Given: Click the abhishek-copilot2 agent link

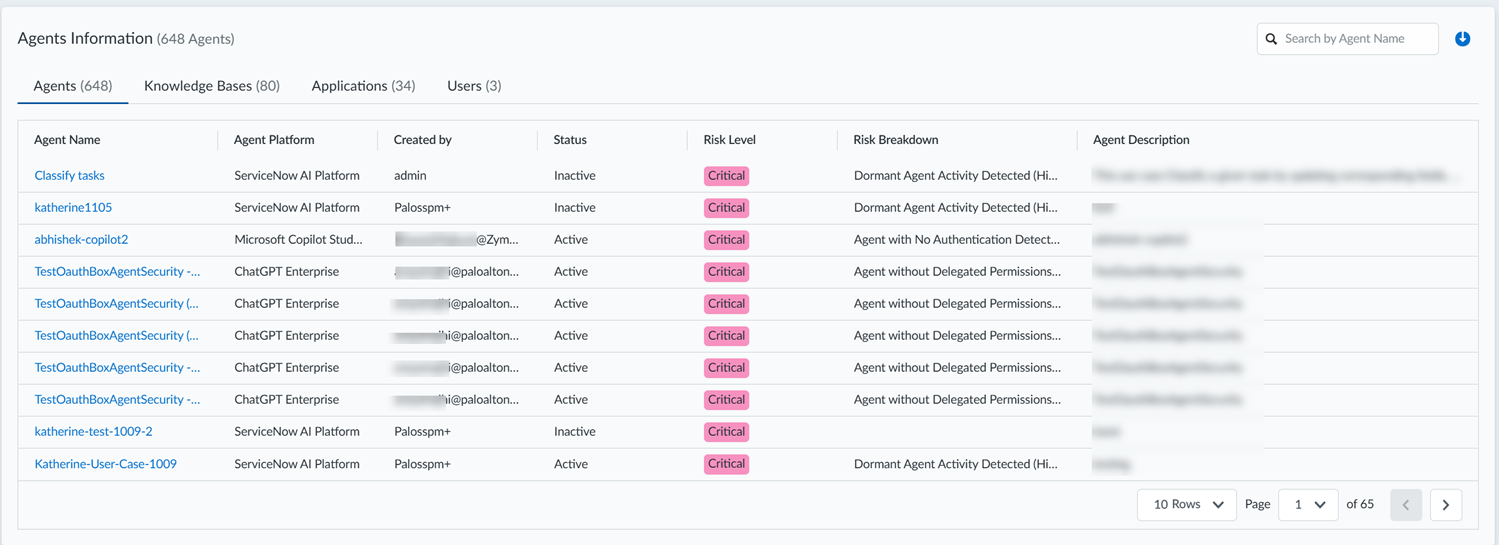Looking at the screenshot, I should click(x=81, y=240).
